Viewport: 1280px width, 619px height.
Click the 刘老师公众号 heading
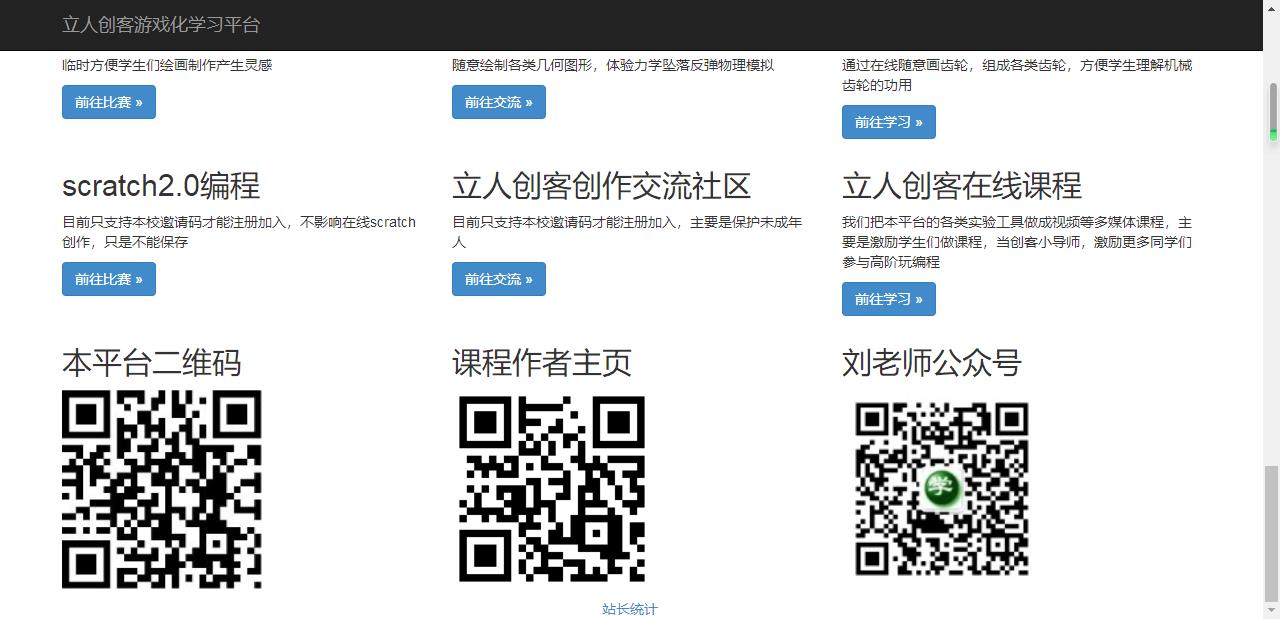pyautogui.click(x=932, y=363)
